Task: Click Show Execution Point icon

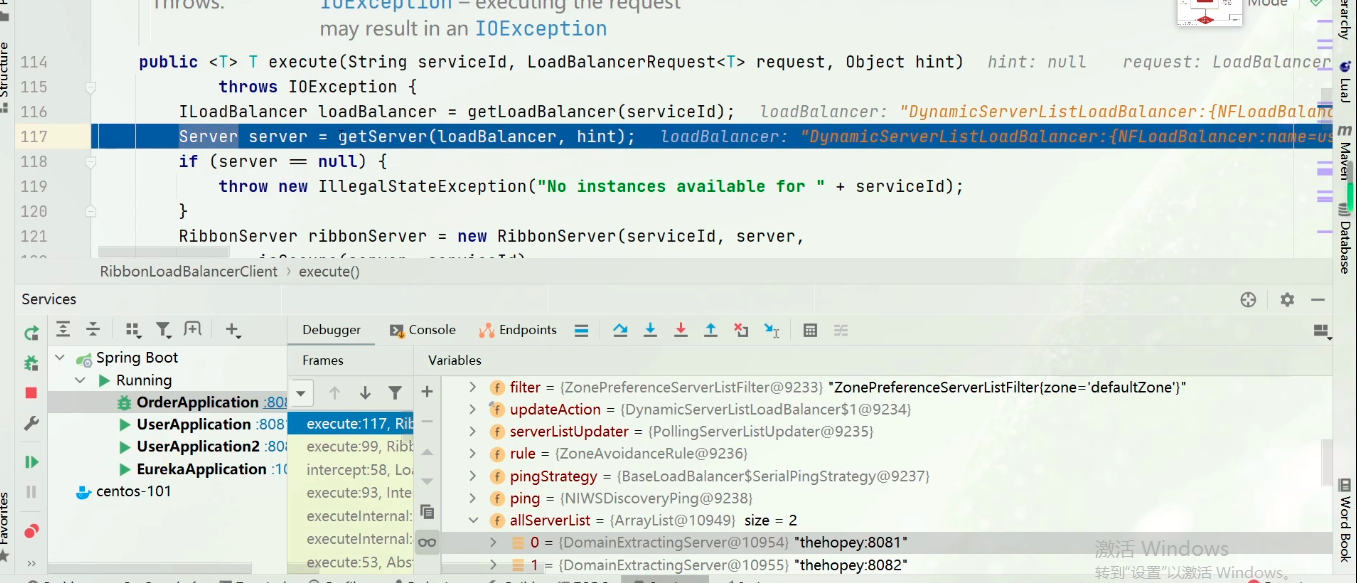Action: pos(581,330)
